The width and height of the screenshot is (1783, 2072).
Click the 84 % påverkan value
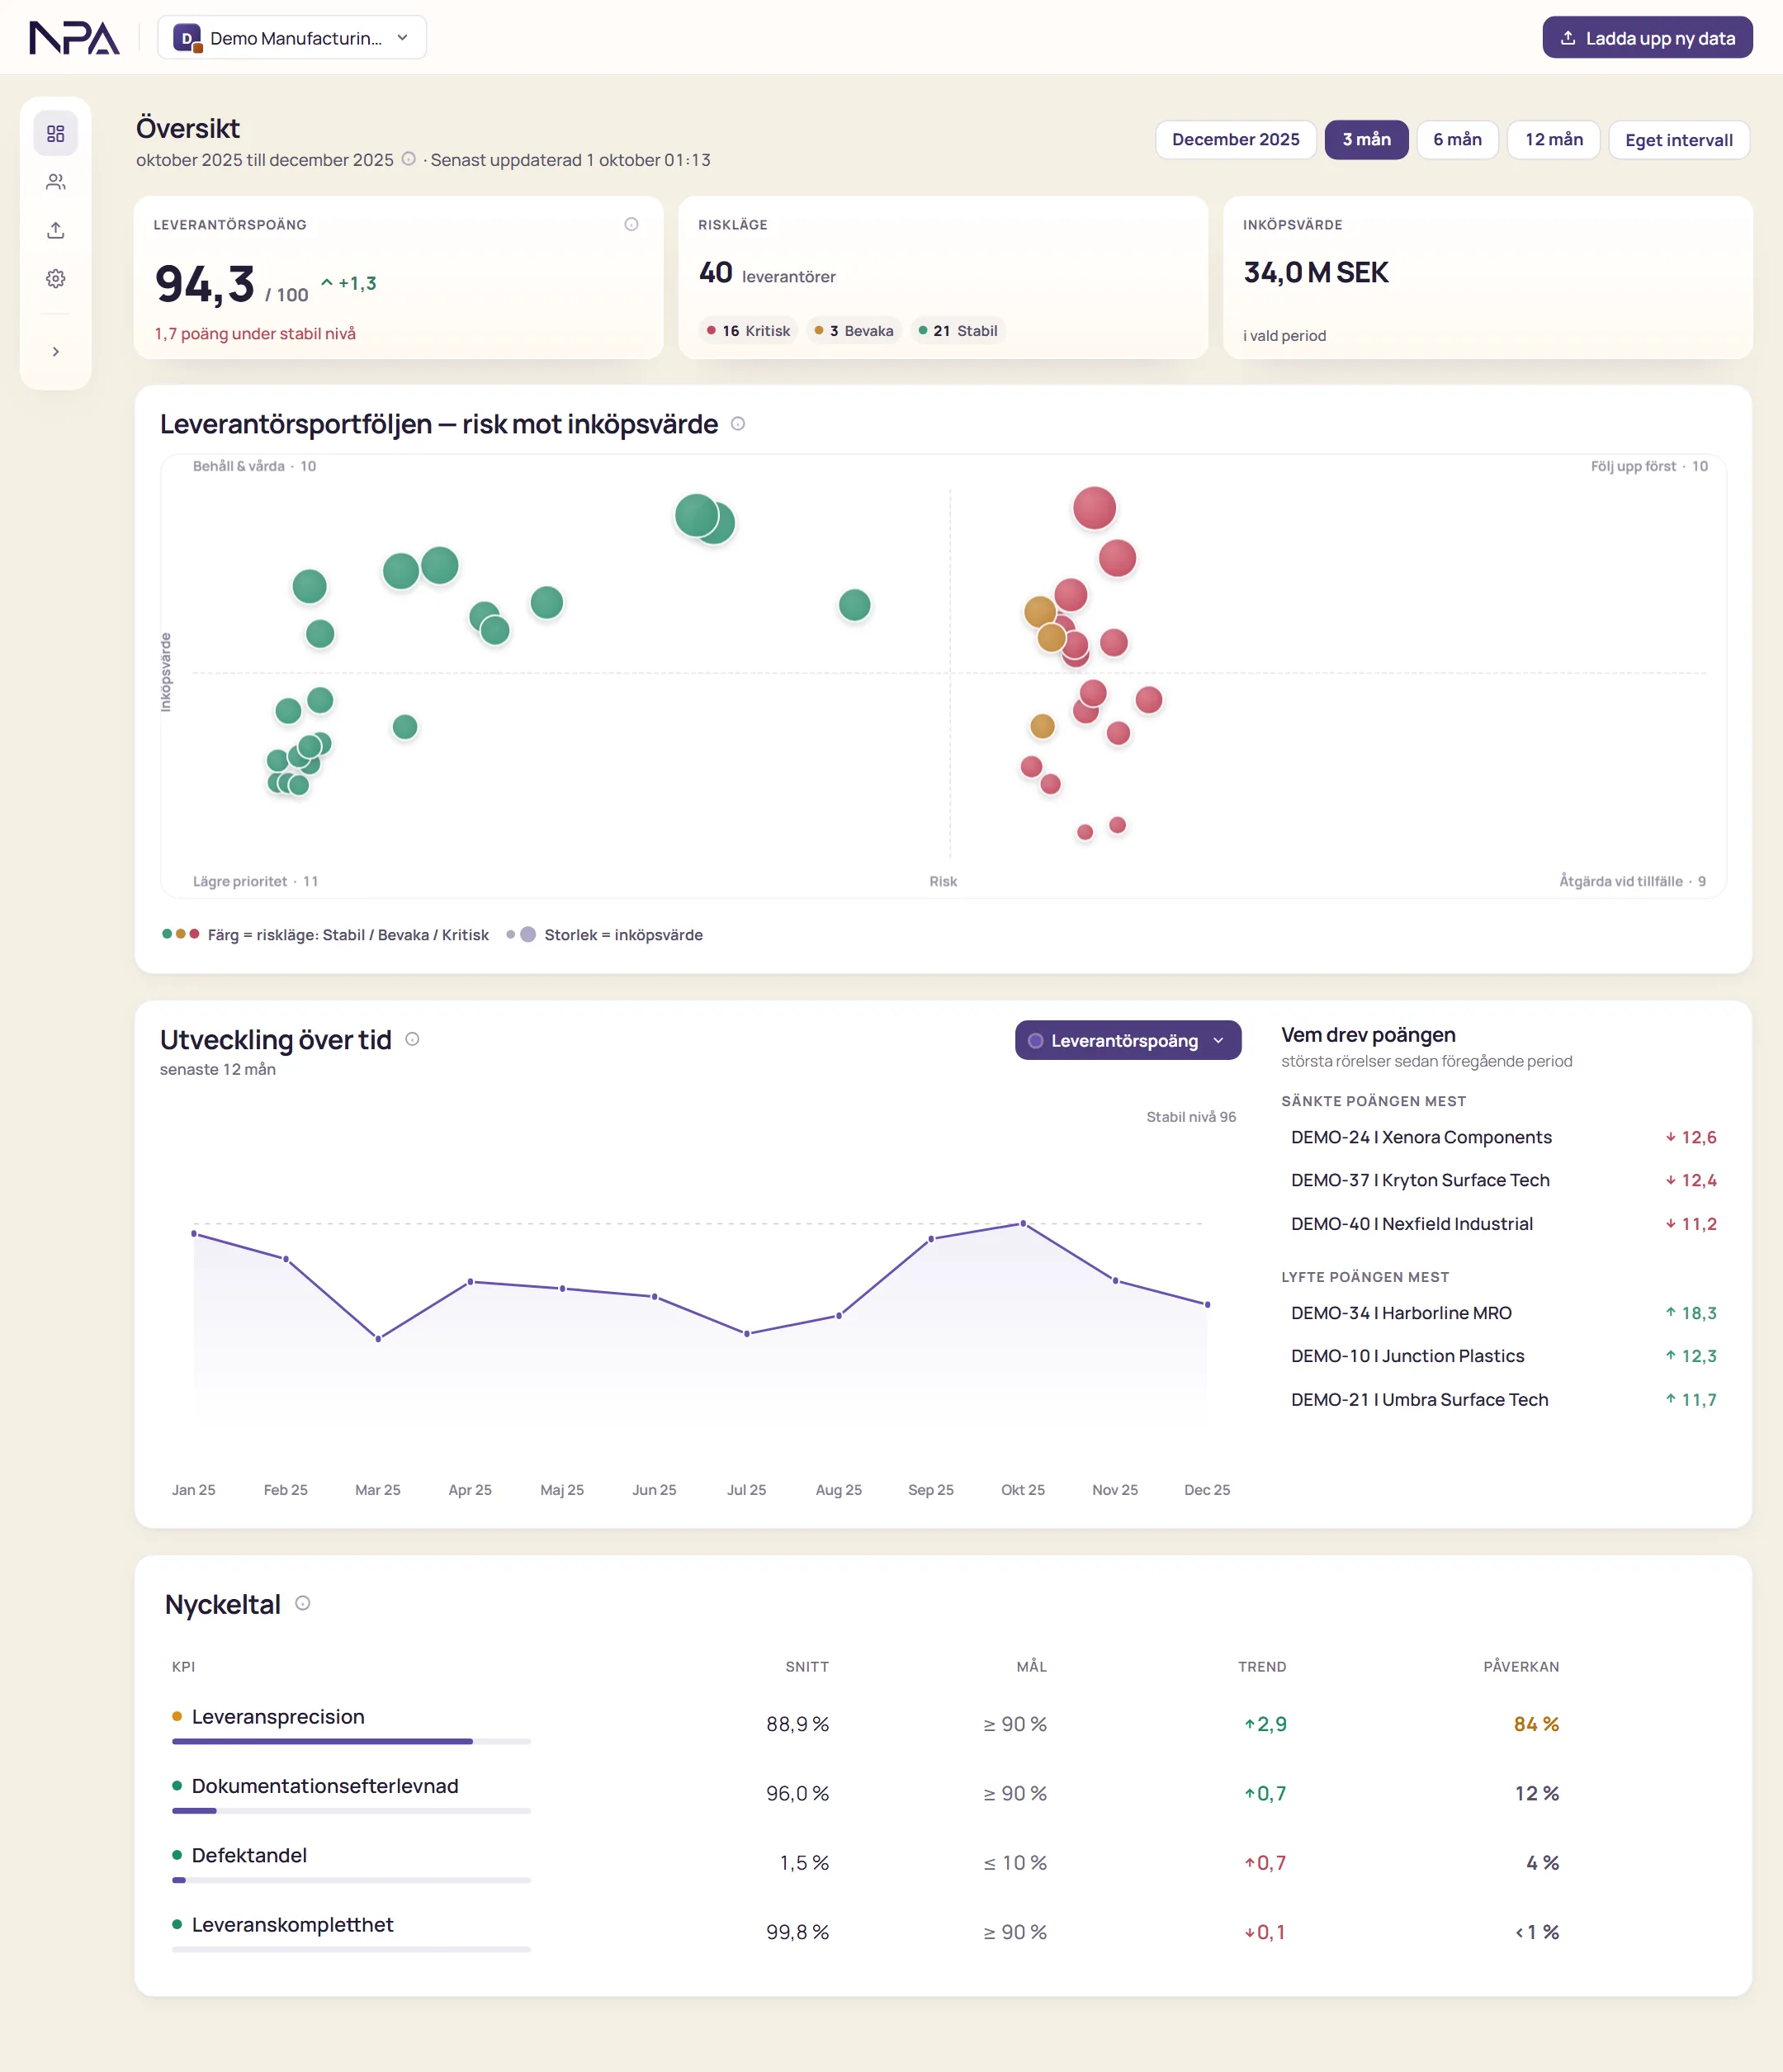click(1536, 1724)
